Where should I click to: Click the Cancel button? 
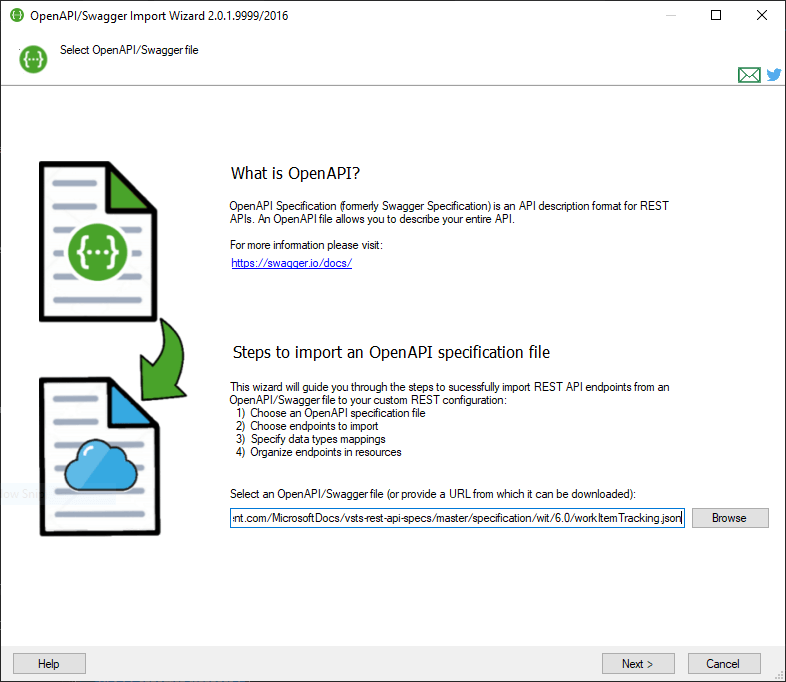pos(723,663)
